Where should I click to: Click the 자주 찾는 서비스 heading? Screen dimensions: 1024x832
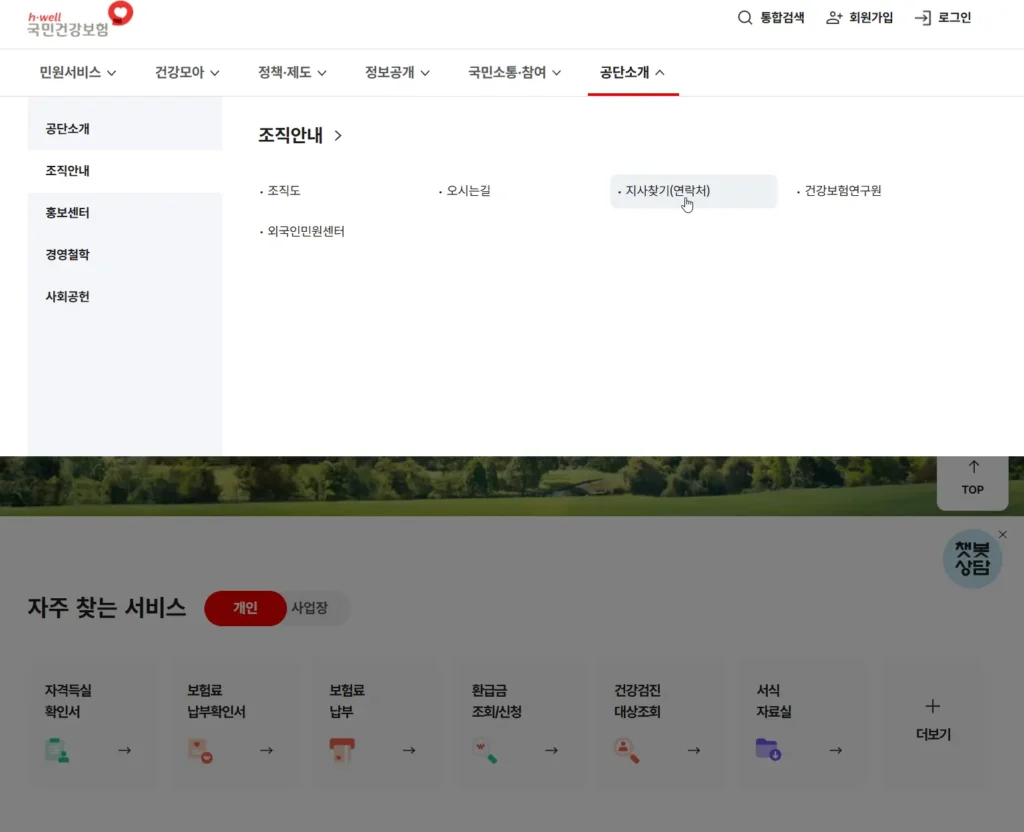106,608
